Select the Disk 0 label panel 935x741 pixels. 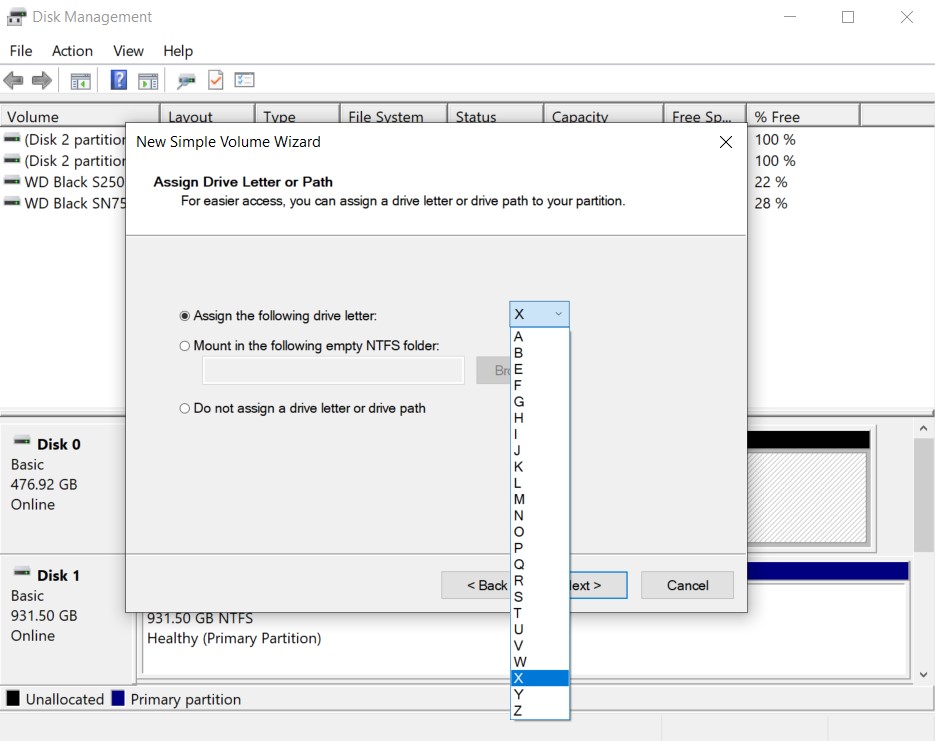(x=63, y=487)
